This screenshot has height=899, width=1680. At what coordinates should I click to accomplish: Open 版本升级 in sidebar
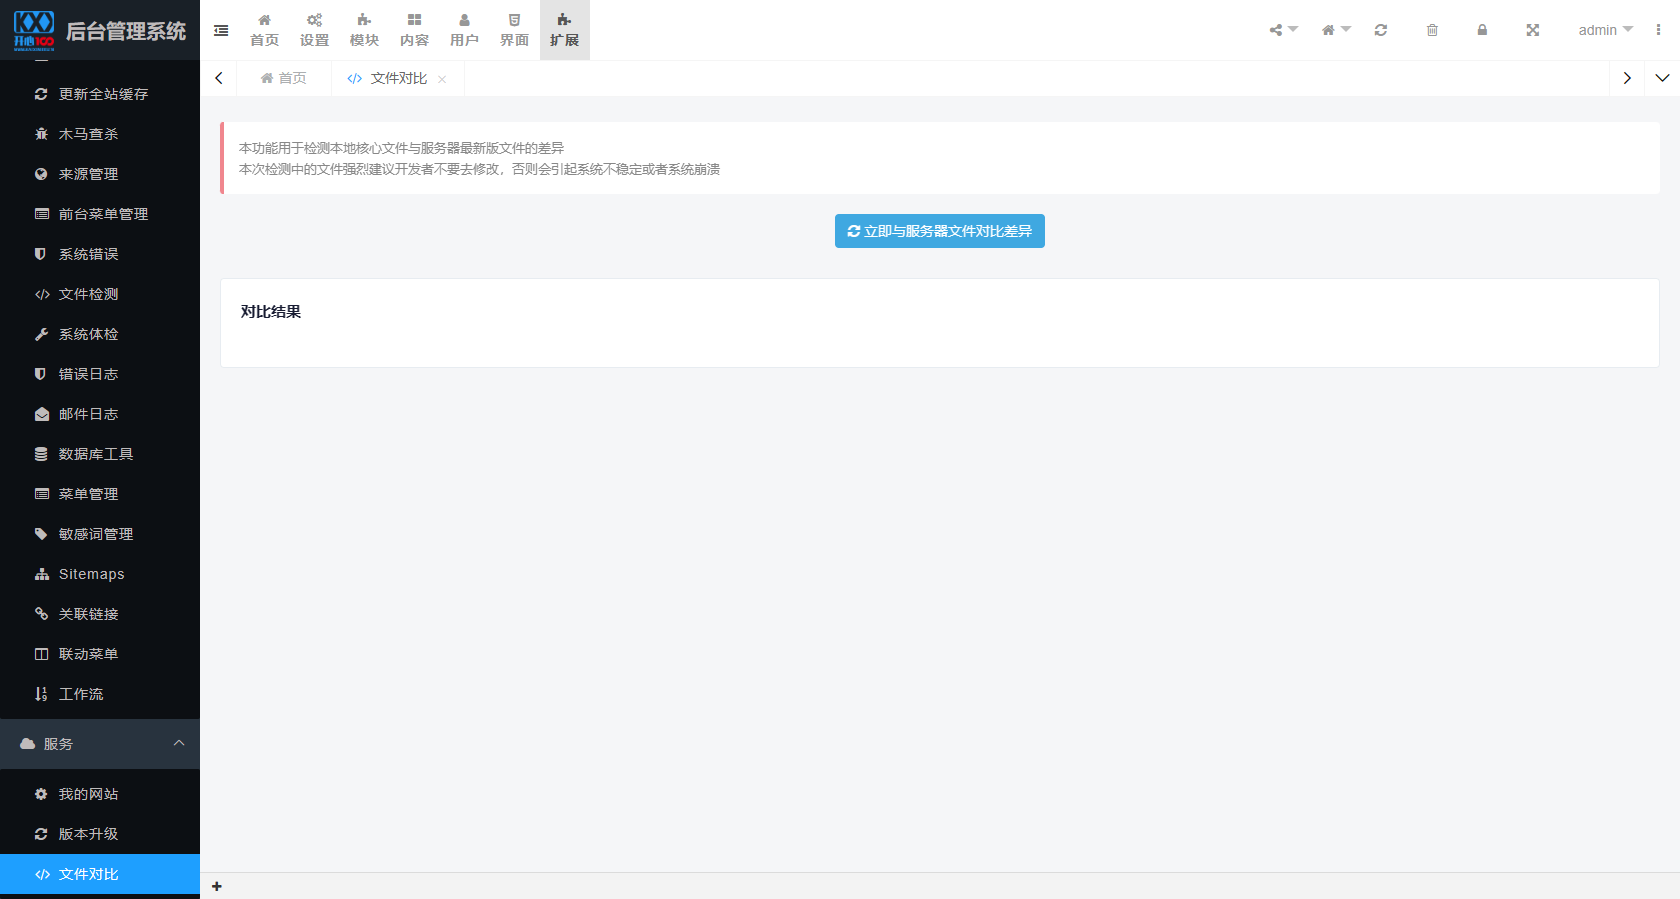coord(100,834)
